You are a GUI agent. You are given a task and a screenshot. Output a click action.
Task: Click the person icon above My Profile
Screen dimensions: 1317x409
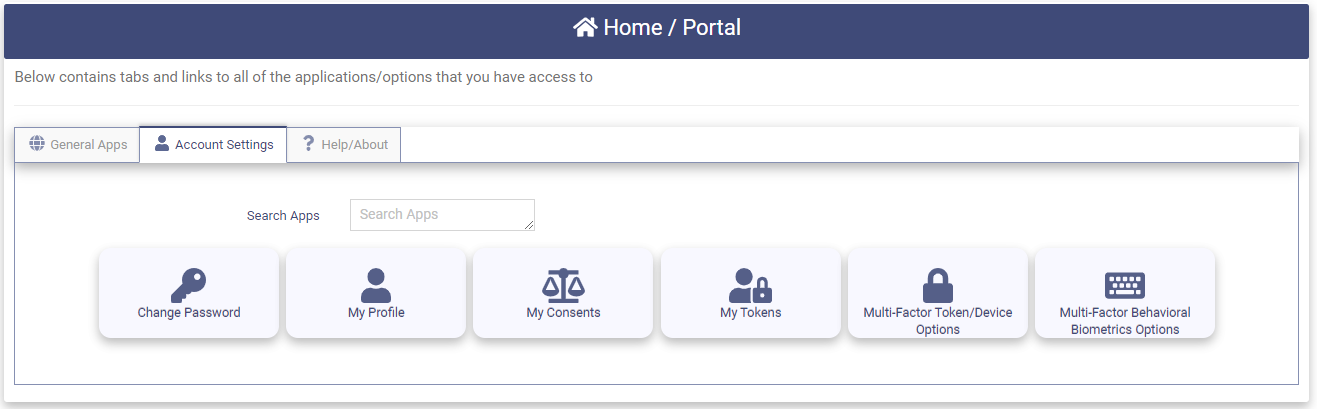coord(376,285)
